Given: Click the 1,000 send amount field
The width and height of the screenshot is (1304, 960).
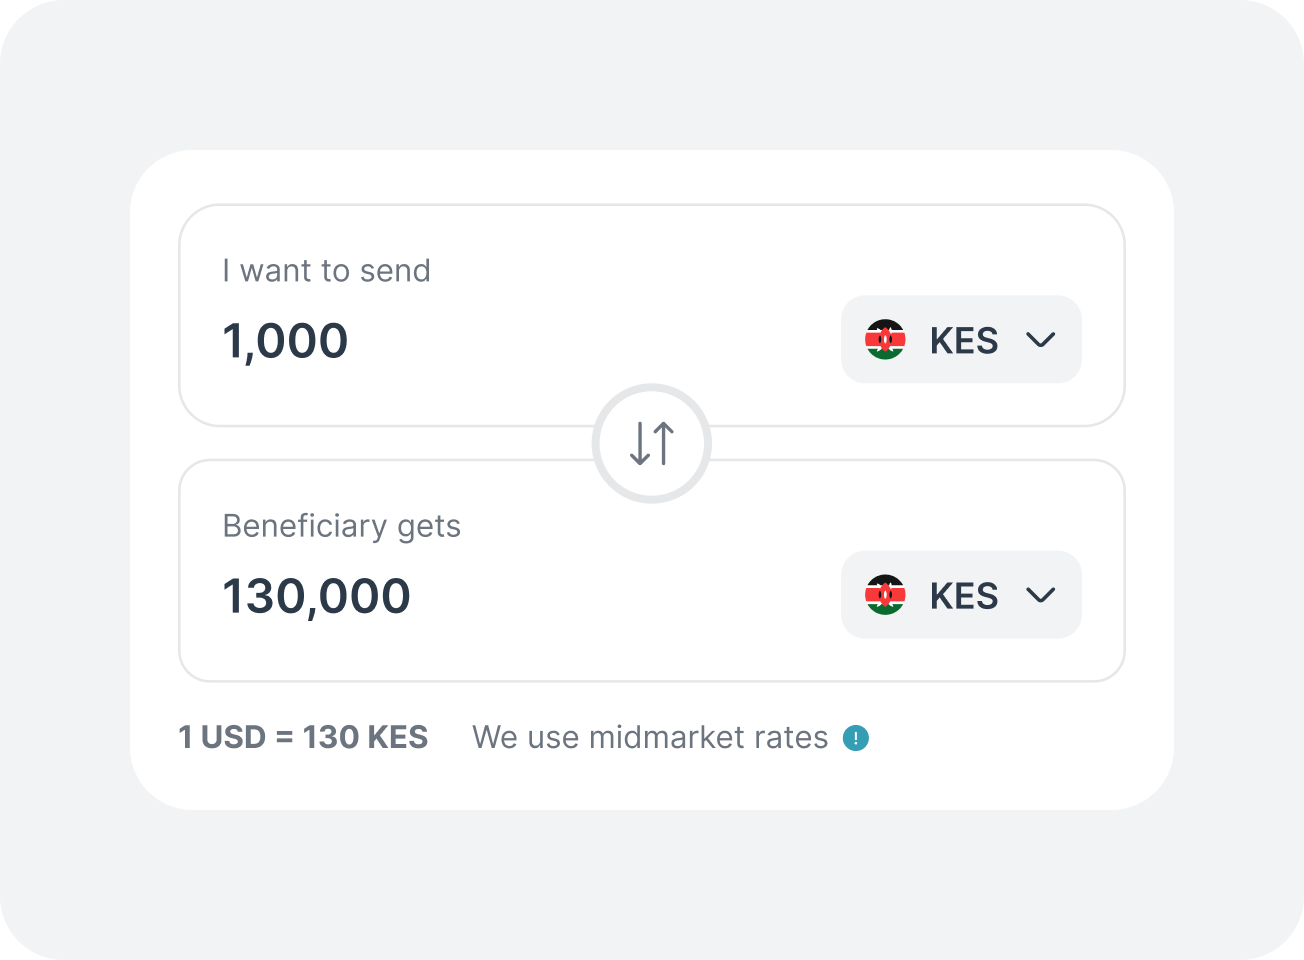Looking at the screenshot, I should [x=285, y=341].
